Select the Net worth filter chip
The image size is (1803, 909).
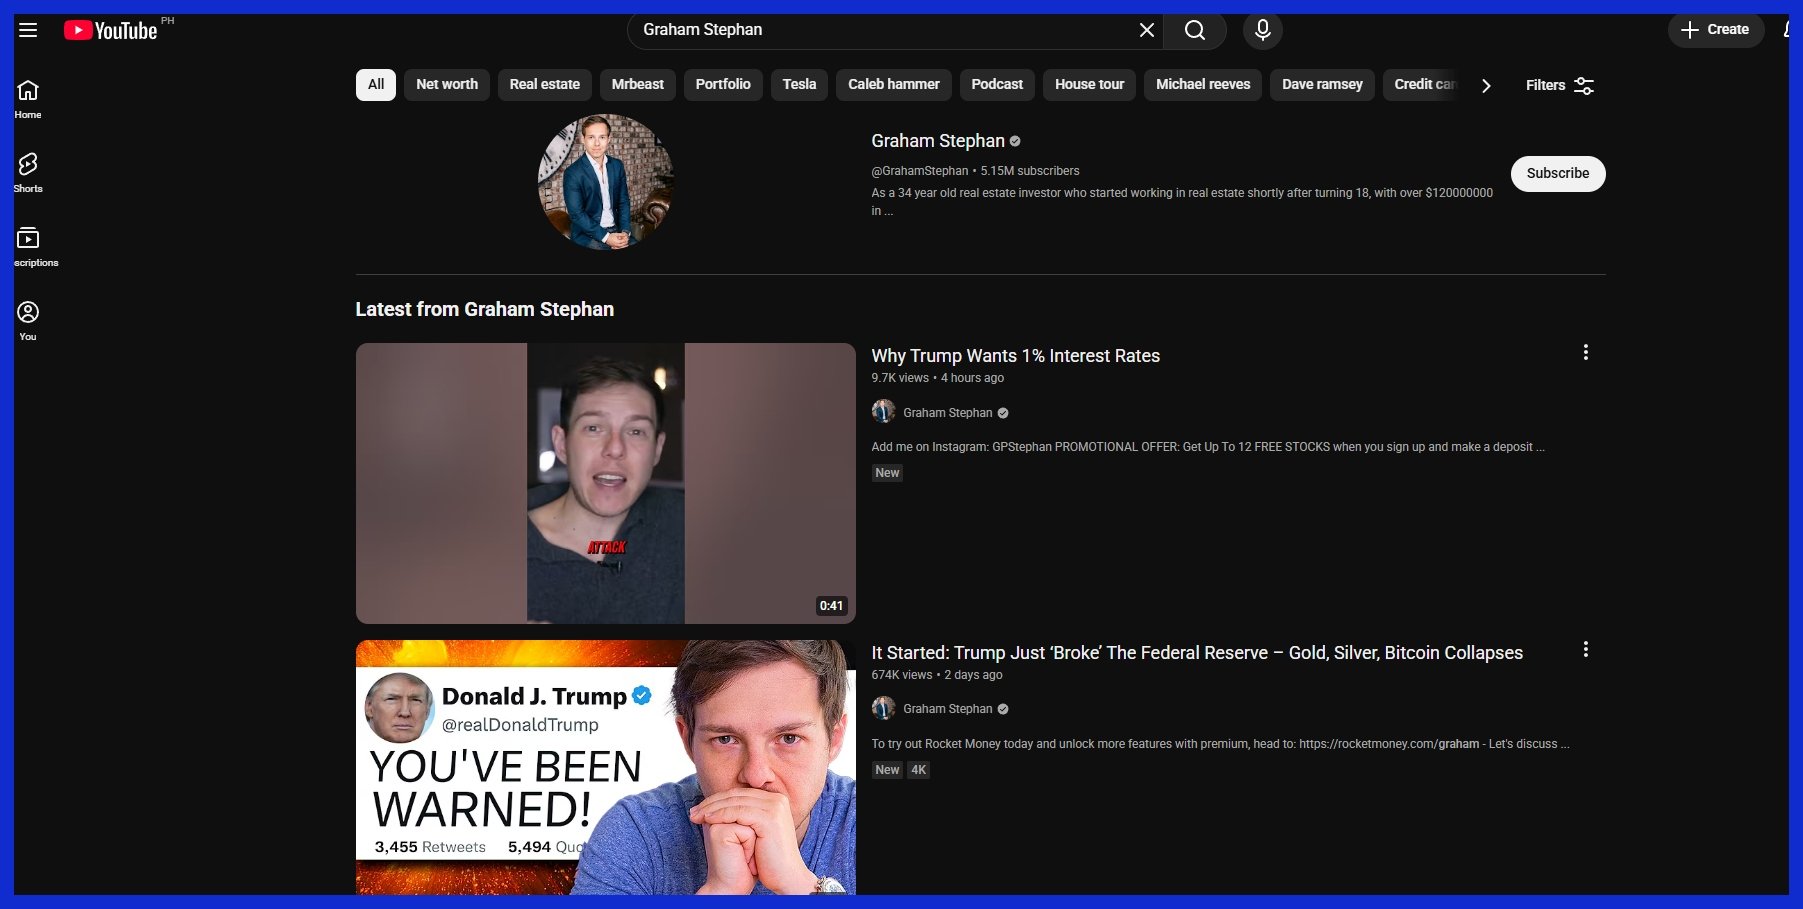tap(446, 85)
